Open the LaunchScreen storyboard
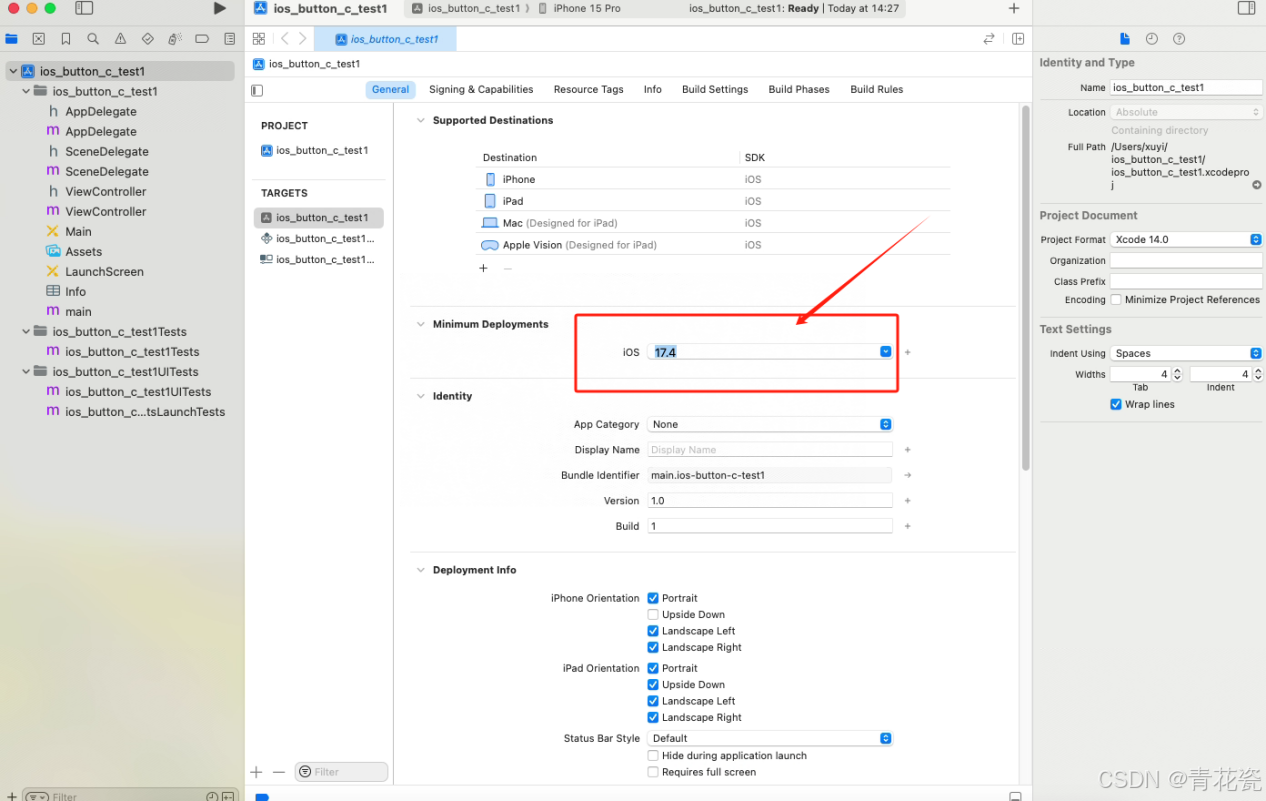Viewport: 1266px width, 801px height. pos(104,271)
